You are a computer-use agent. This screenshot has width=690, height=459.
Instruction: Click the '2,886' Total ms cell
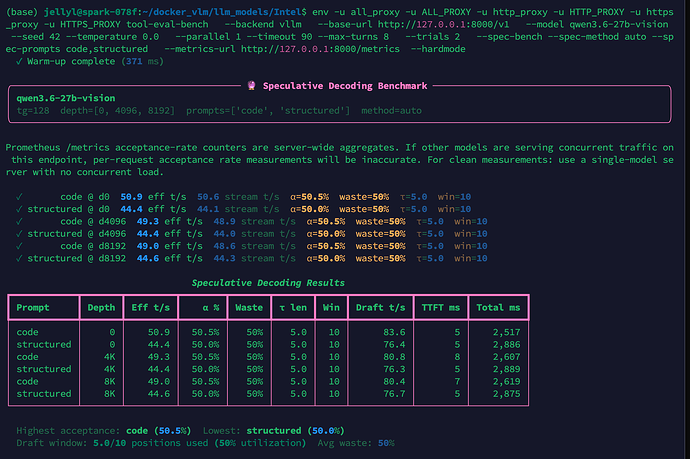tap(506, 345)
